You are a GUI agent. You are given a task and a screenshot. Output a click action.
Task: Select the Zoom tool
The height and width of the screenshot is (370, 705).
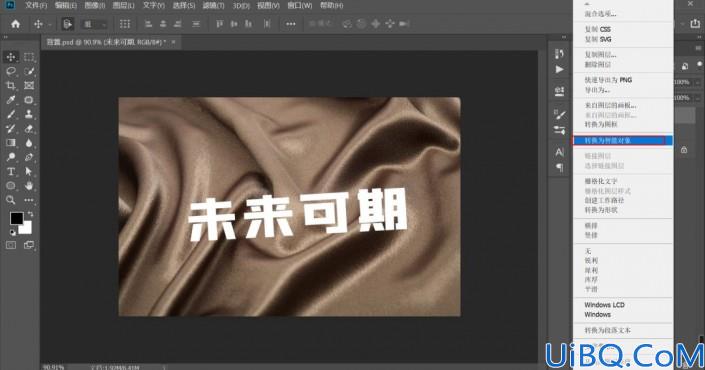coord(11,200)
